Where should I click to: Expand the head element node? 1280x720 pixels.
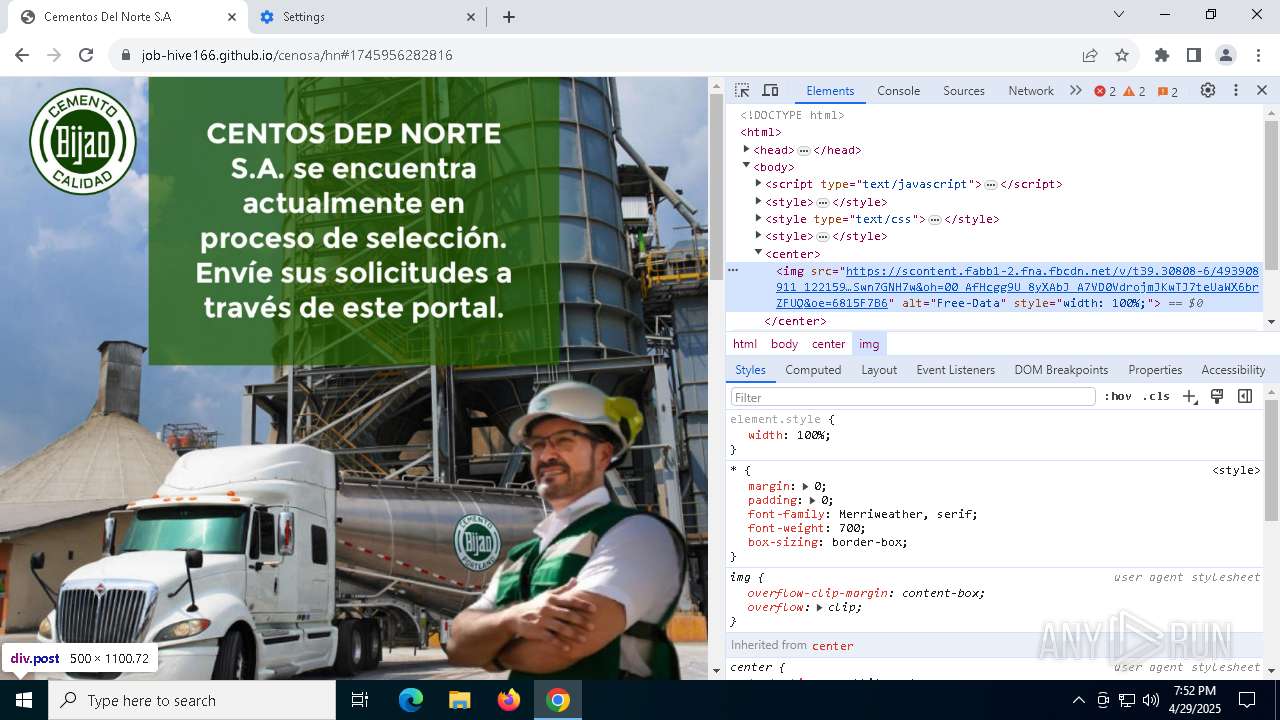[746, 149]
